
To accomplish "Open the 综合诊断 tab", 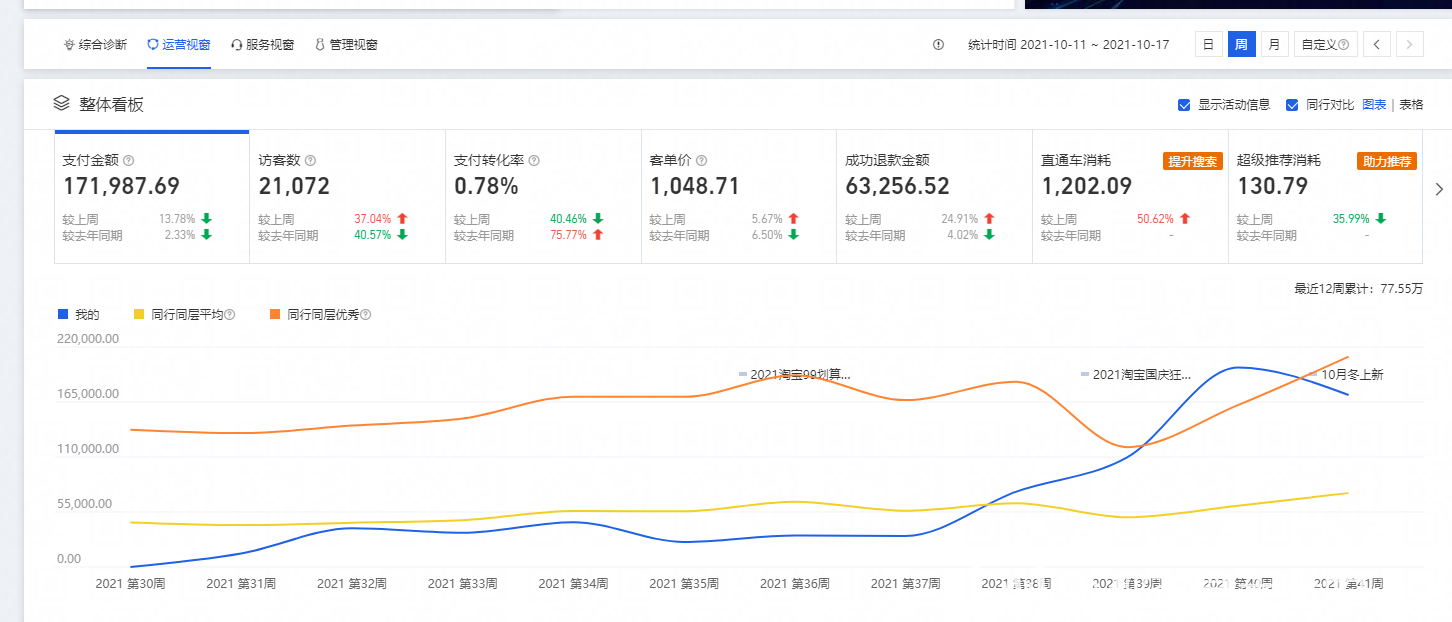I will [95, 45].
